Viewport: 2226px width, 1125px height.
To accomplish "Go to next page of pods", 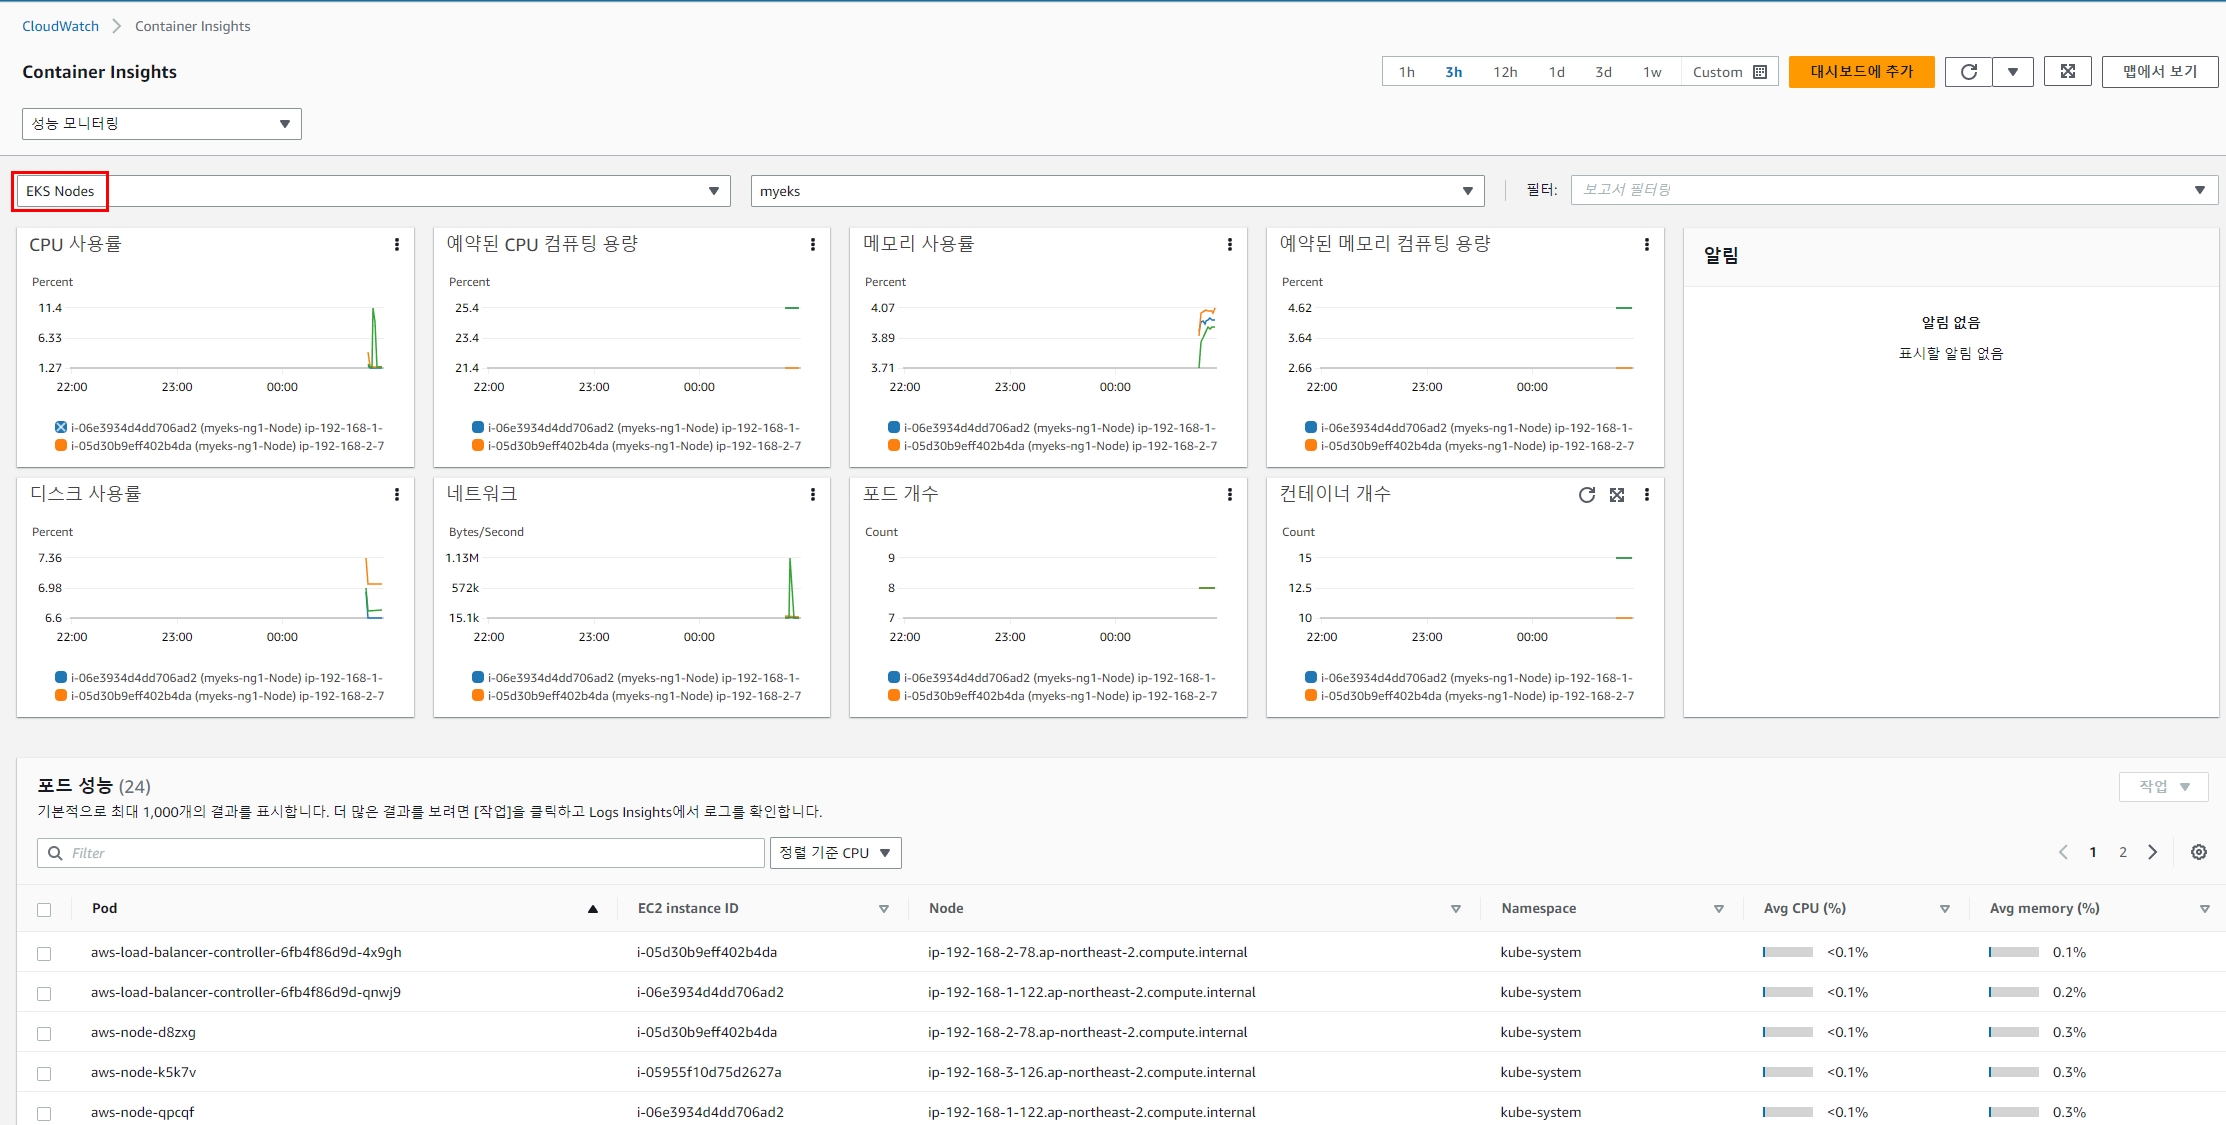I will coord(2153,853).
